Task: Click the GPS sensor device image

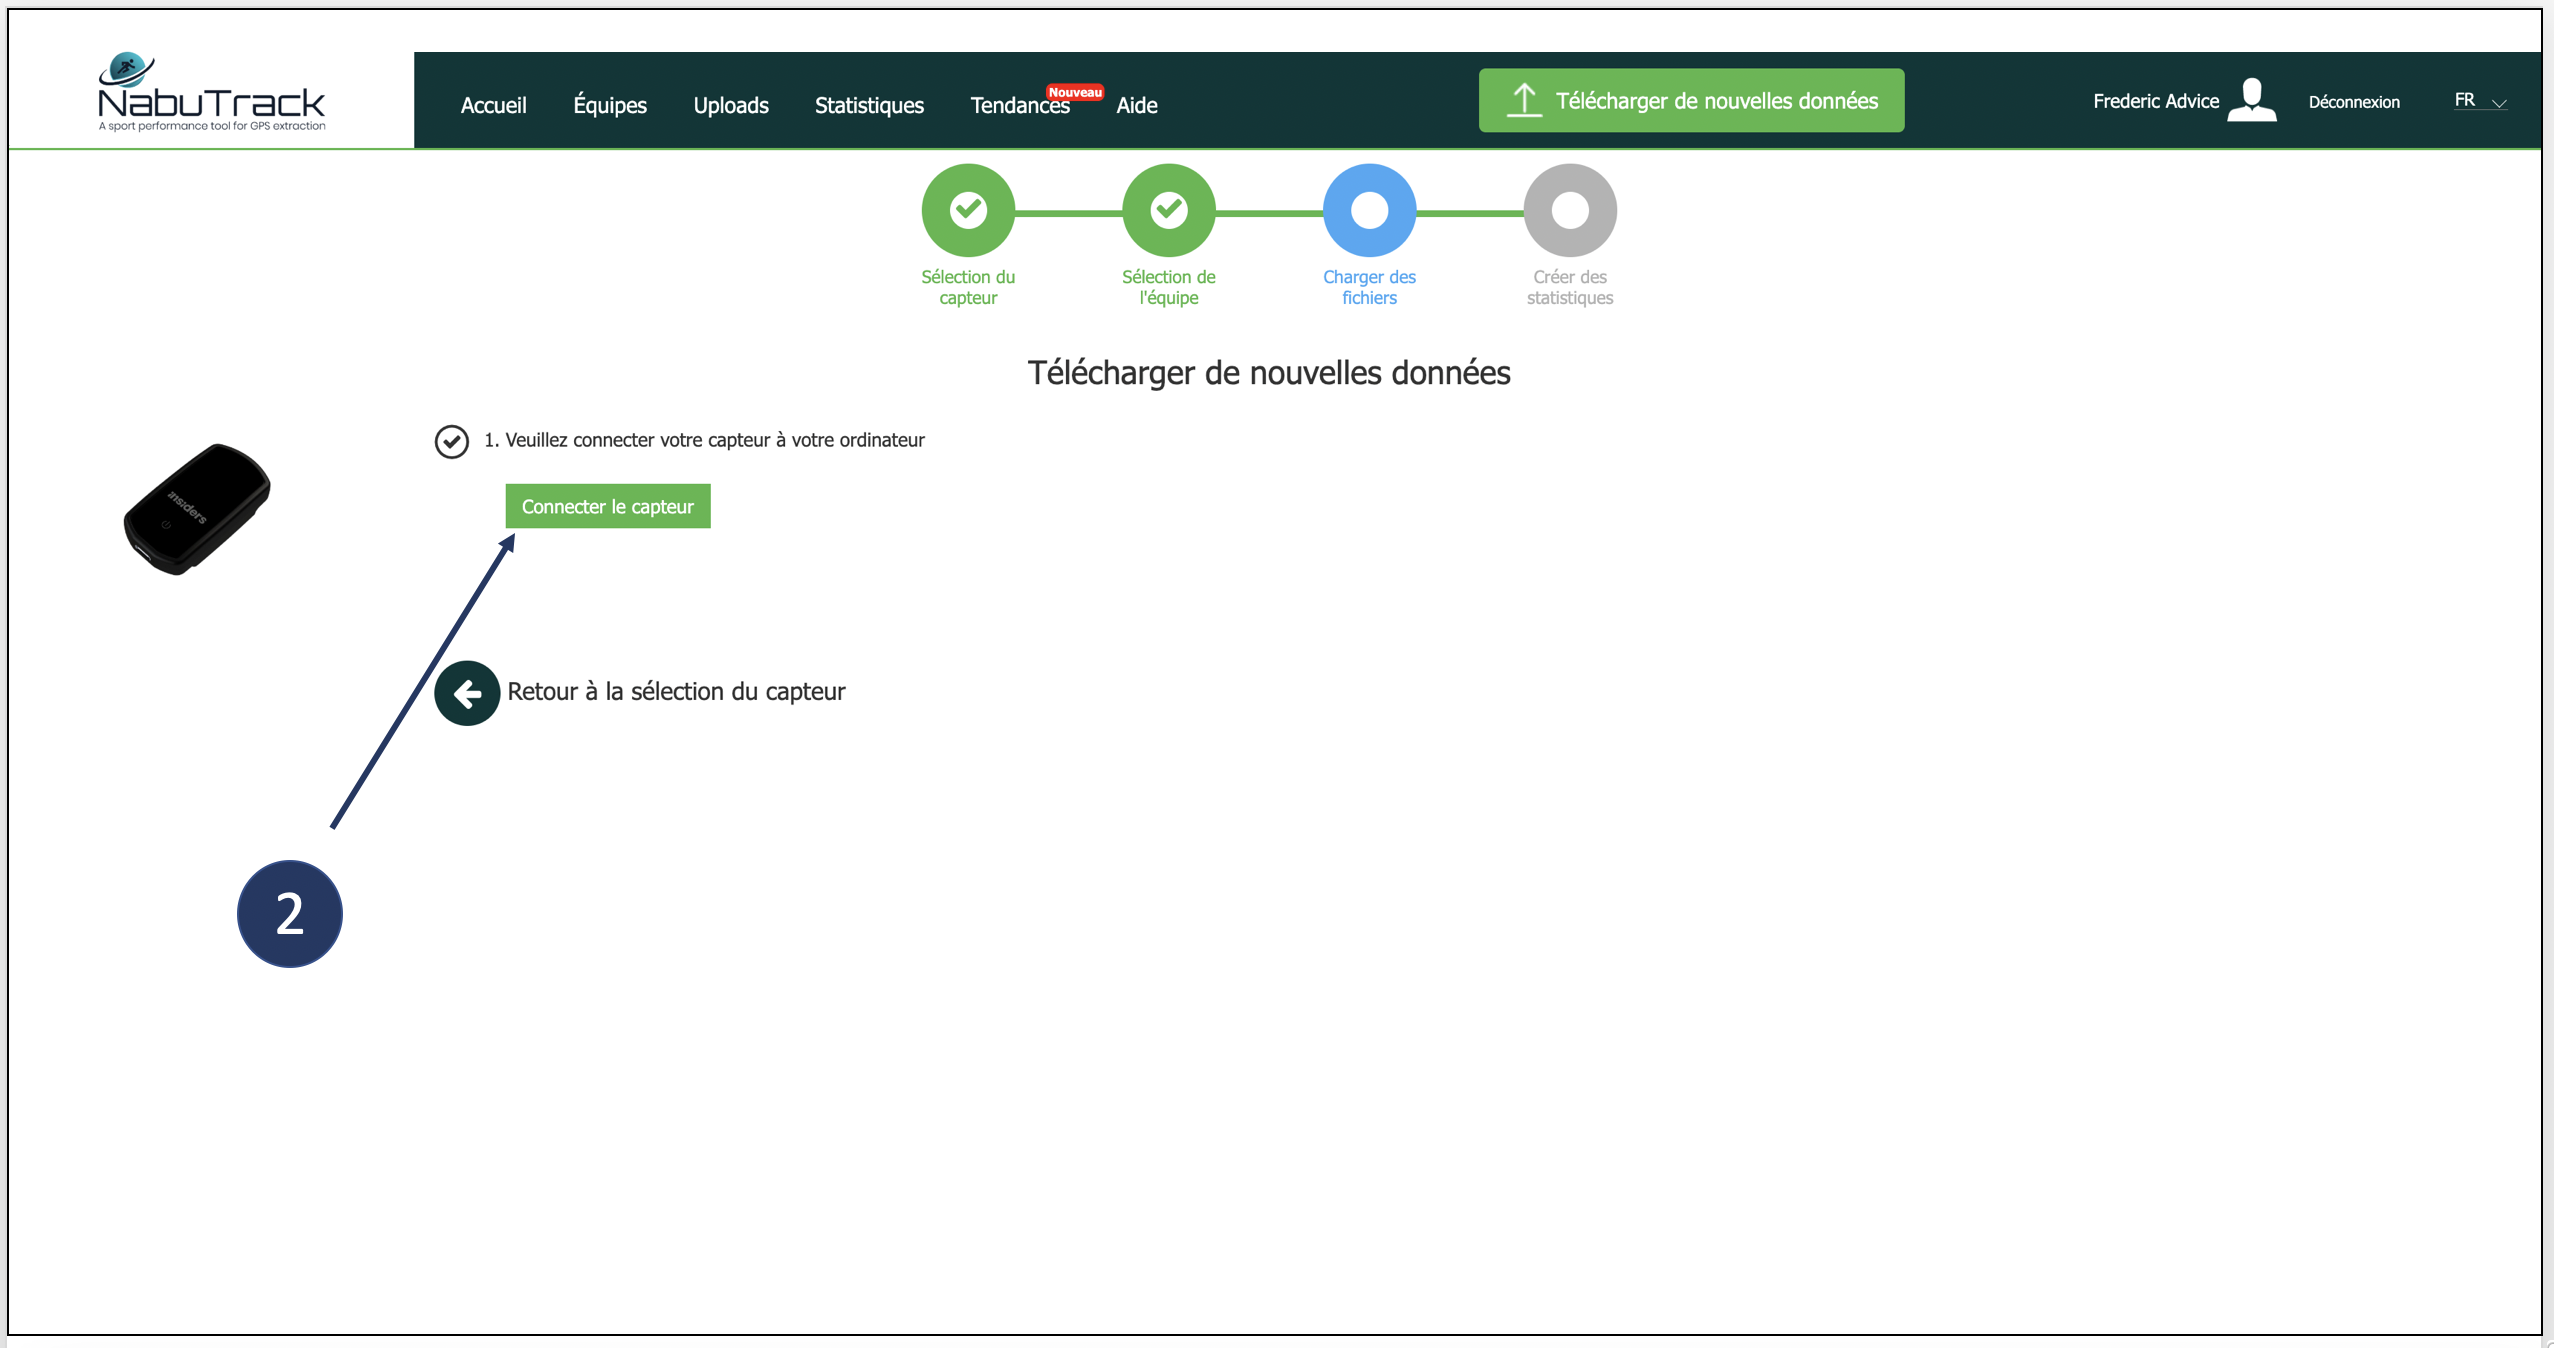Action: click(197, 509)
